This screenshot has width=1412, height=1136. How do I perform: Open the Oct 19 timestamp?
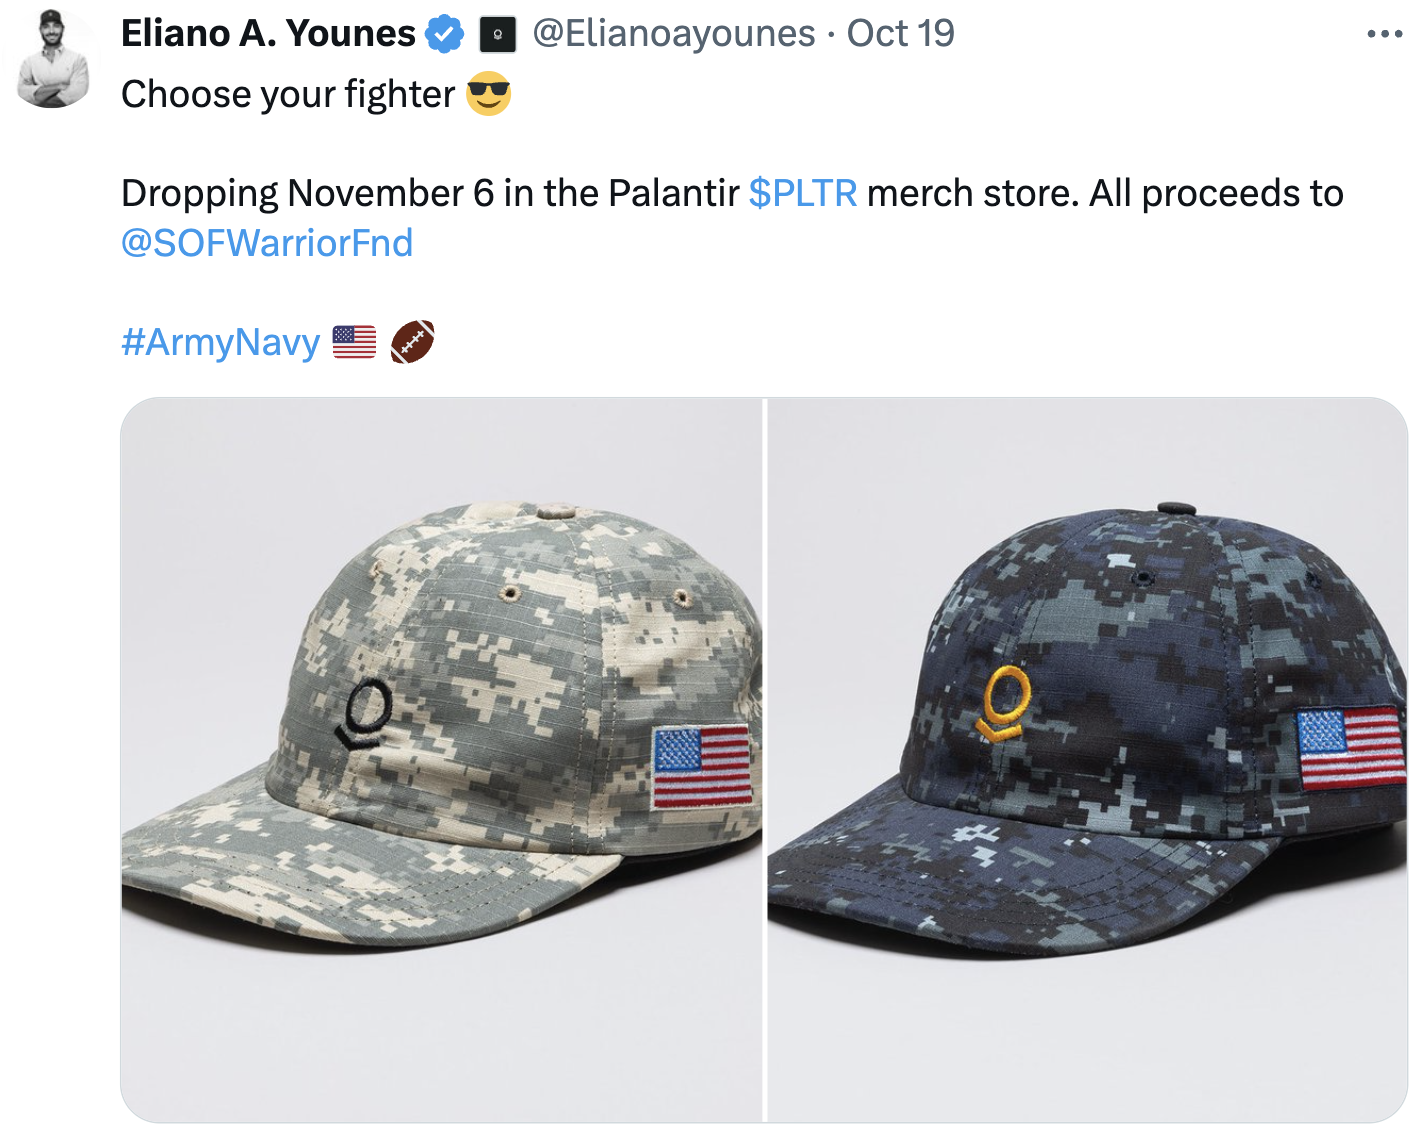(898, 33)
